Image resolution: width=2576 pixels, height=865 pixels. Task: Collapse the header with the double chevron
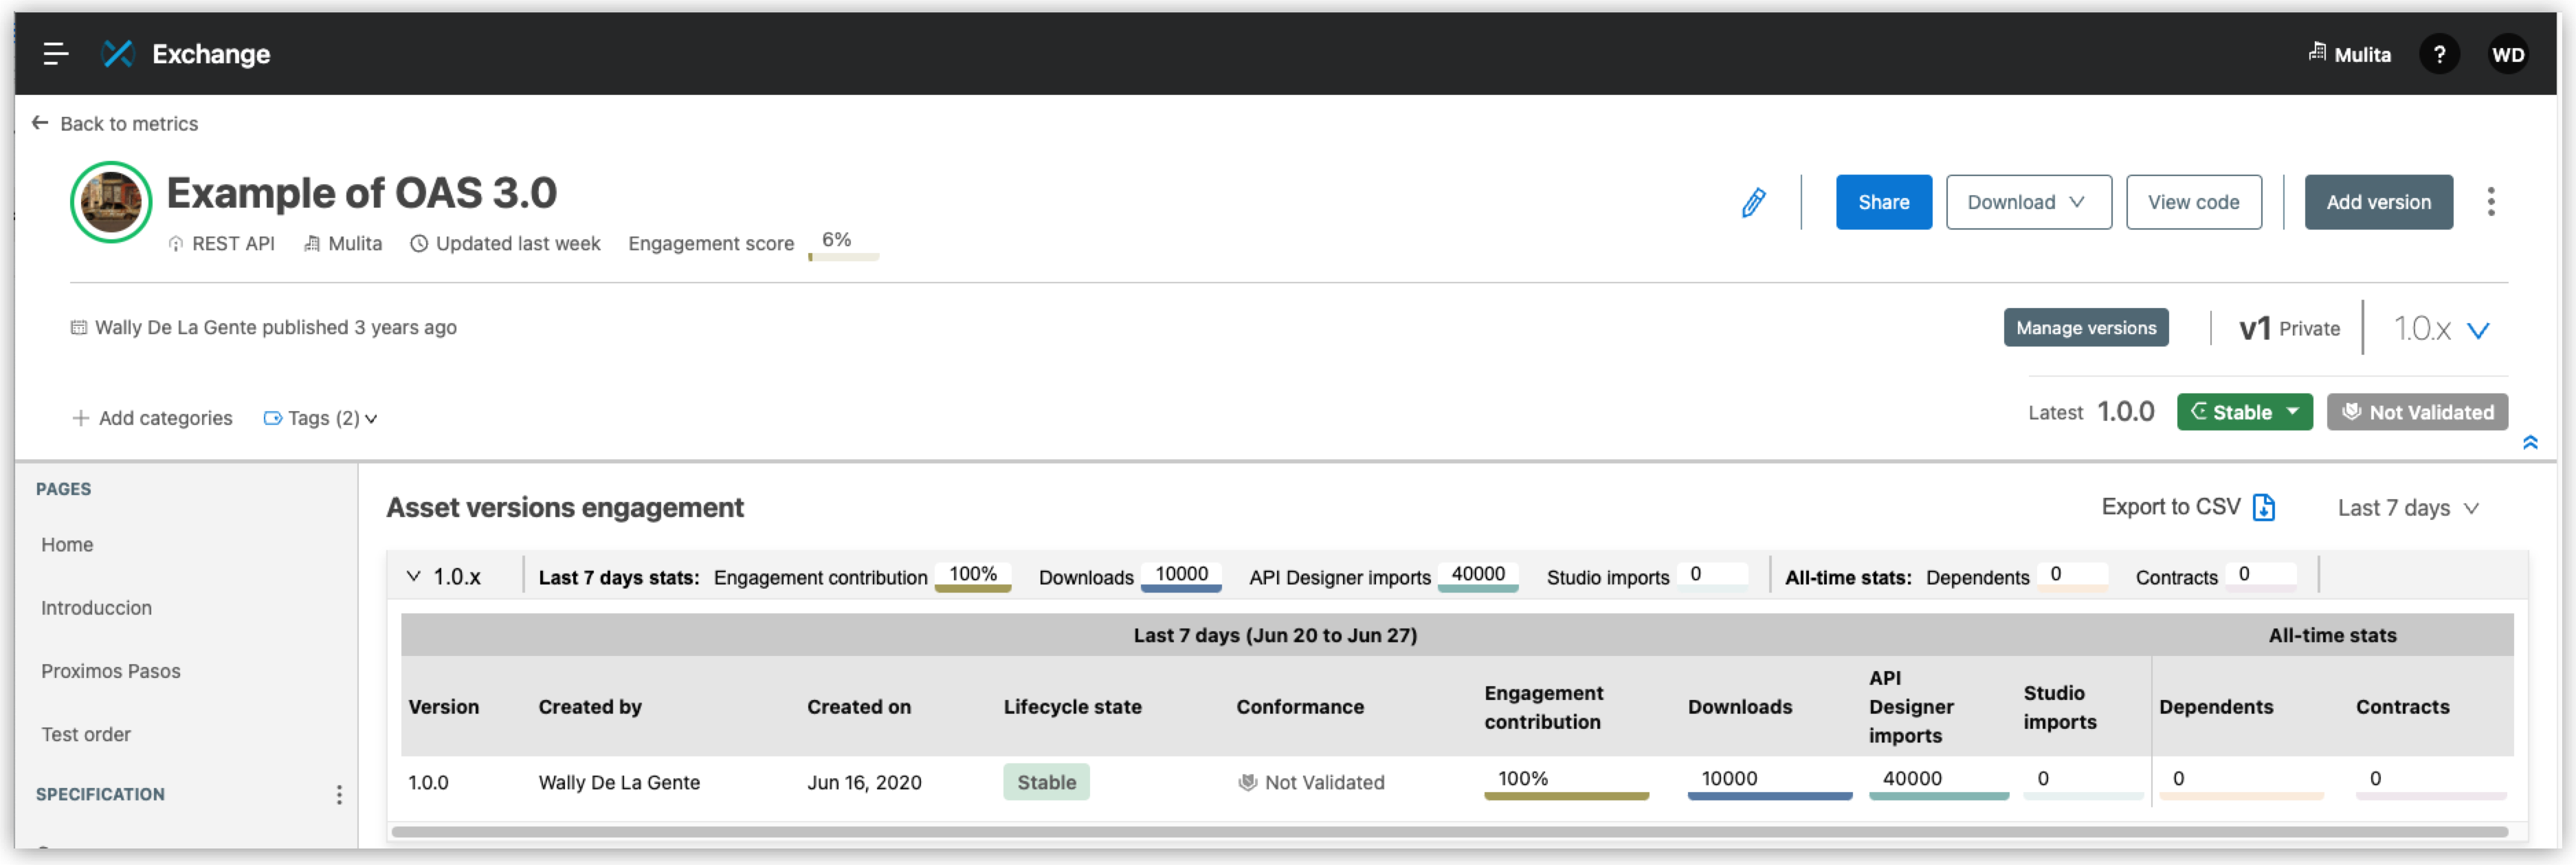(2532, 442)
